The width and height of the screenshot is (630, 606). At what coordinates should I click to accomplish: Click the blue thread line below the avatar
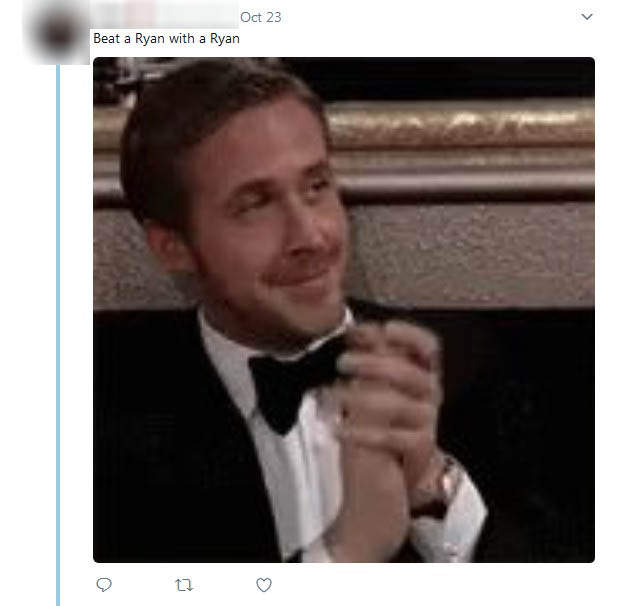click(58, 335)
